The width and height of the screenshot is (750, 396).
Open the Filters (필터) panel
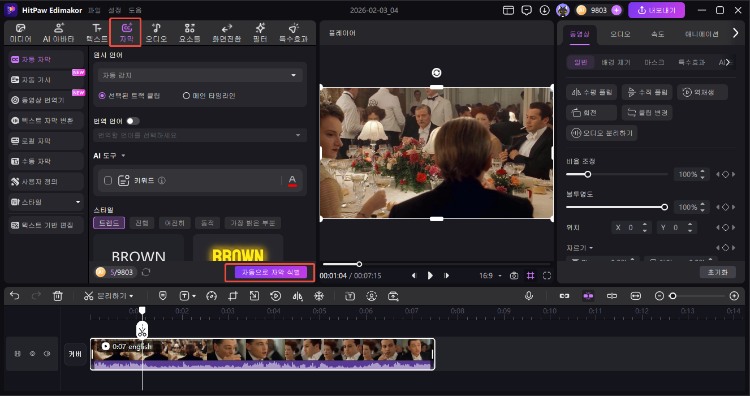pos(260,33)
